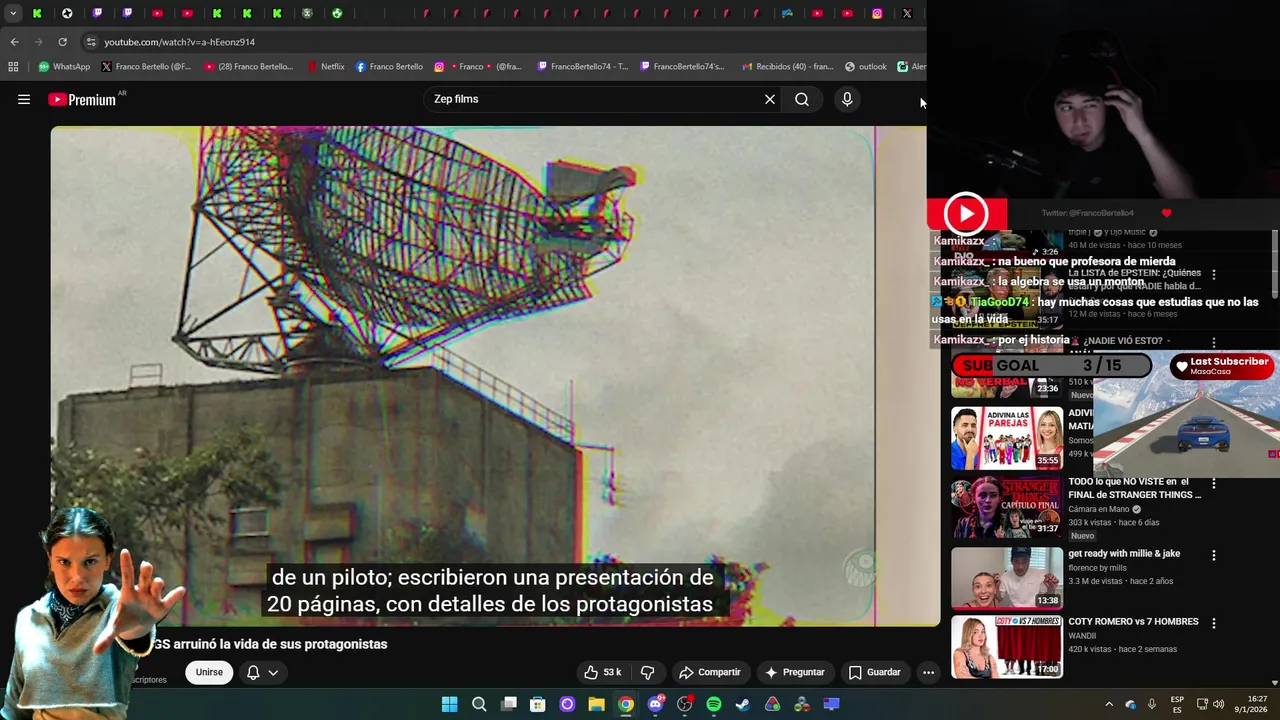Open Spotify from the taskbar
This screenshot has height=720, width=1280.
coord(714,704)
